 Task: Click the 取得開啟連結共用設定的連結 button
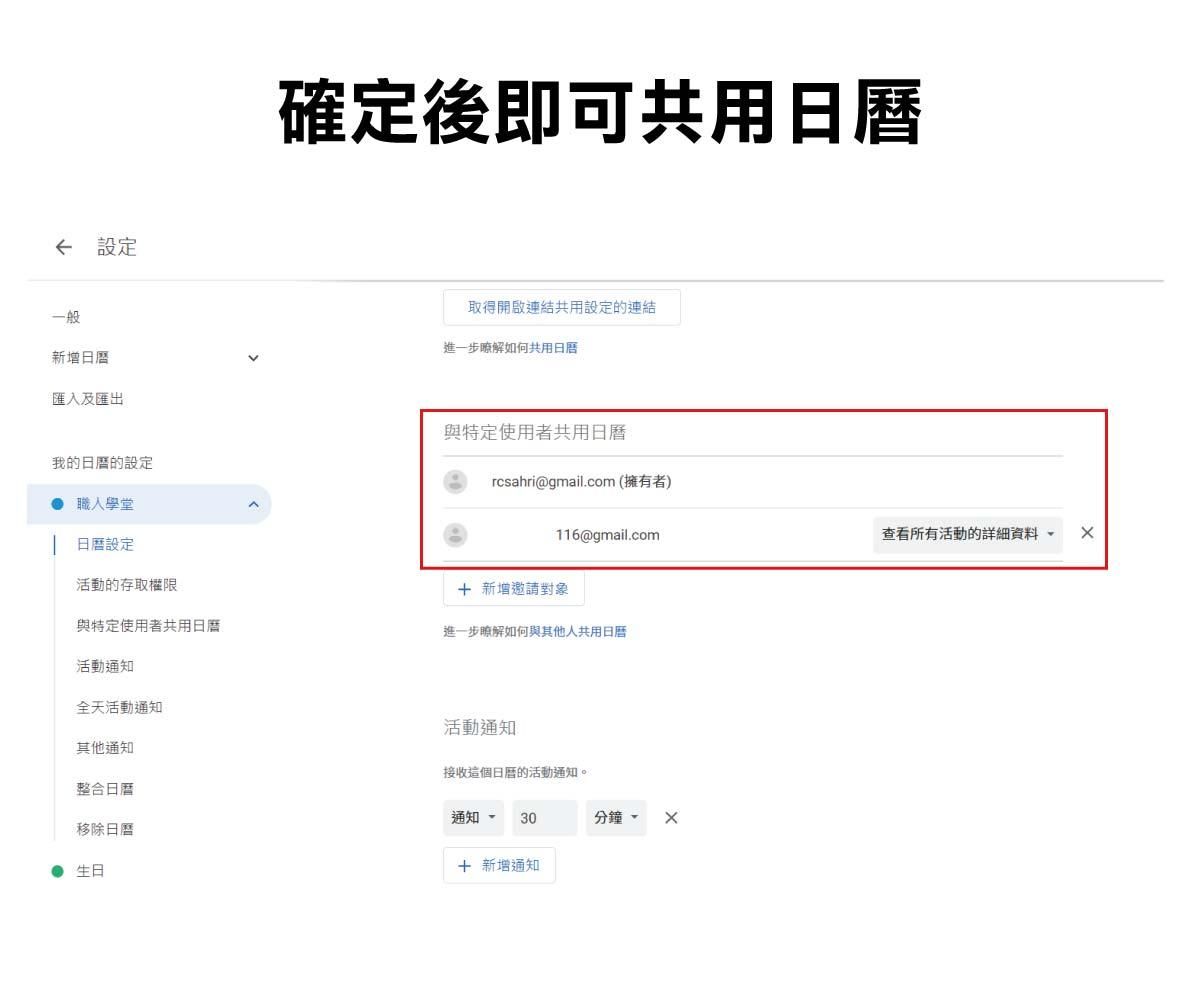(563, 307)
